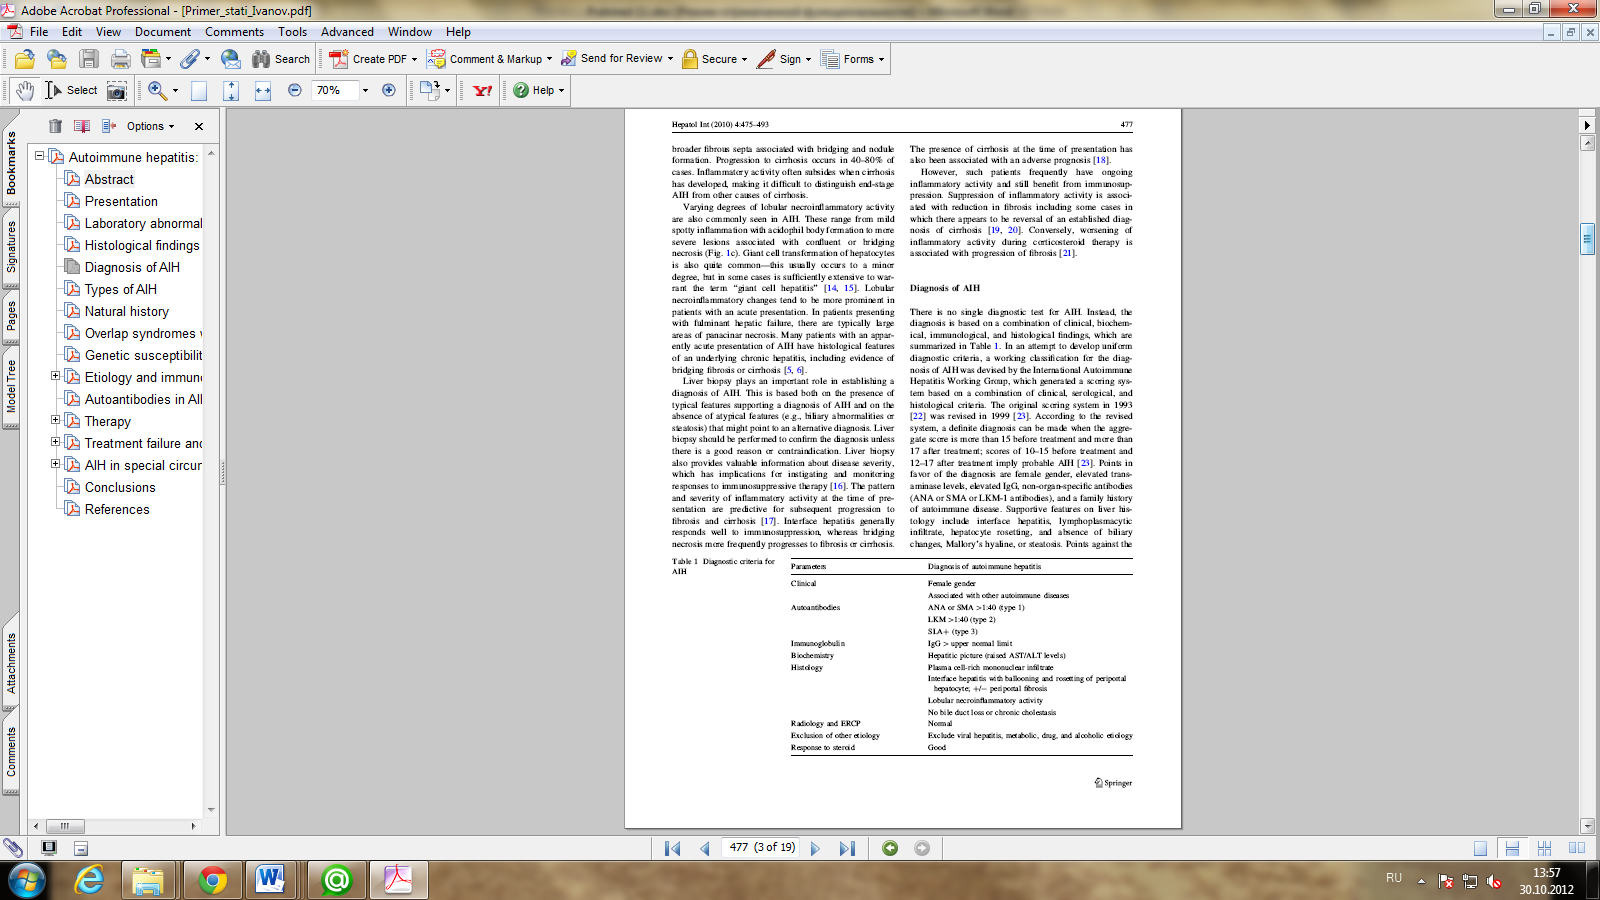Screen dimensions: 1600x900
Task: Click the Help button
Action: (539, 90)
